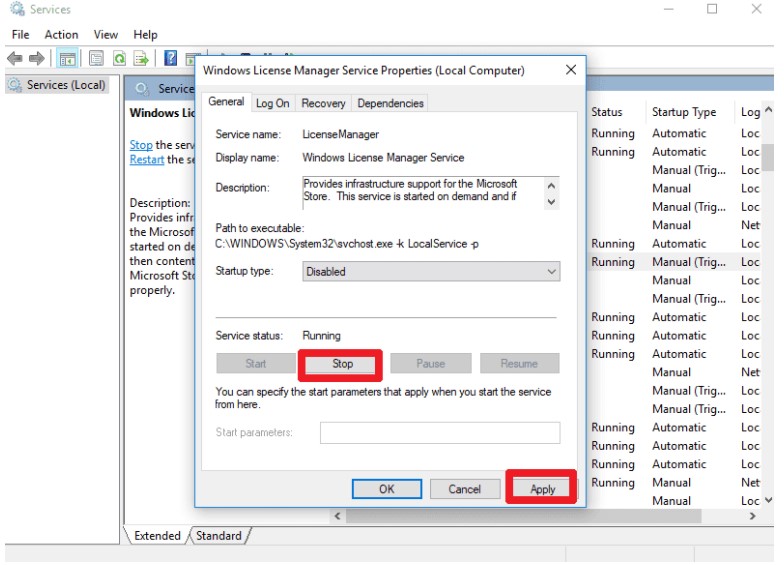Select the Services (Local) tree node

pyautogui.click(x=57, y=85)
